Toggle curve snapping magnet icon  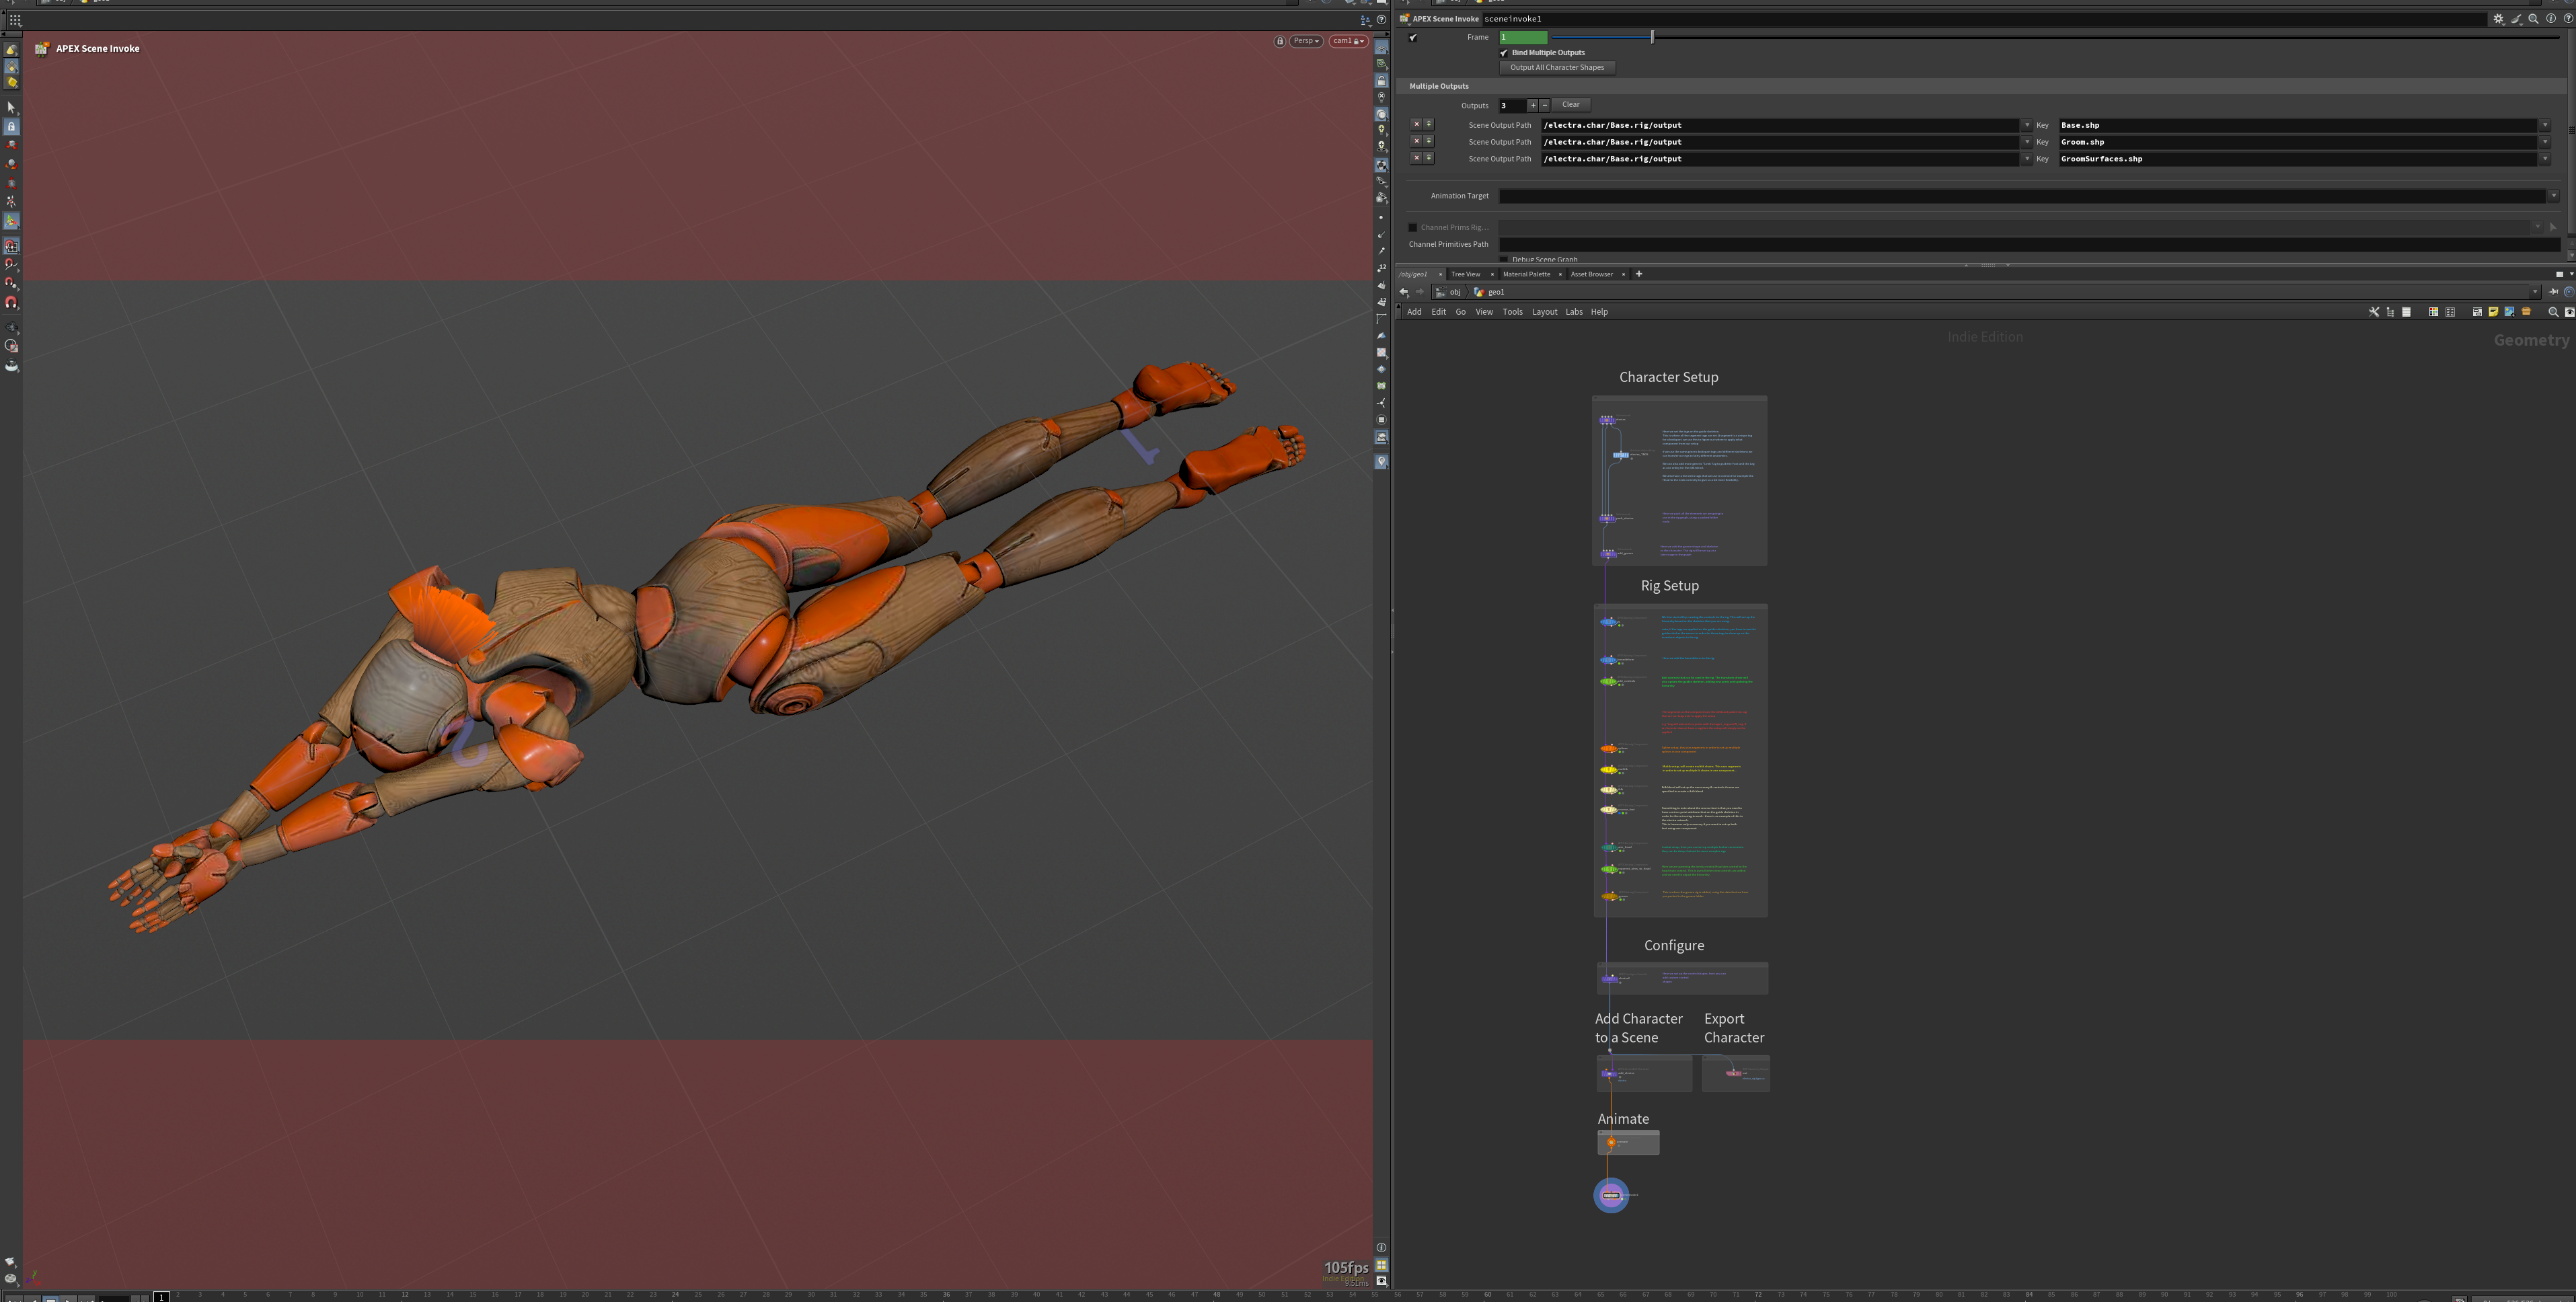click(x=11, y=265)
